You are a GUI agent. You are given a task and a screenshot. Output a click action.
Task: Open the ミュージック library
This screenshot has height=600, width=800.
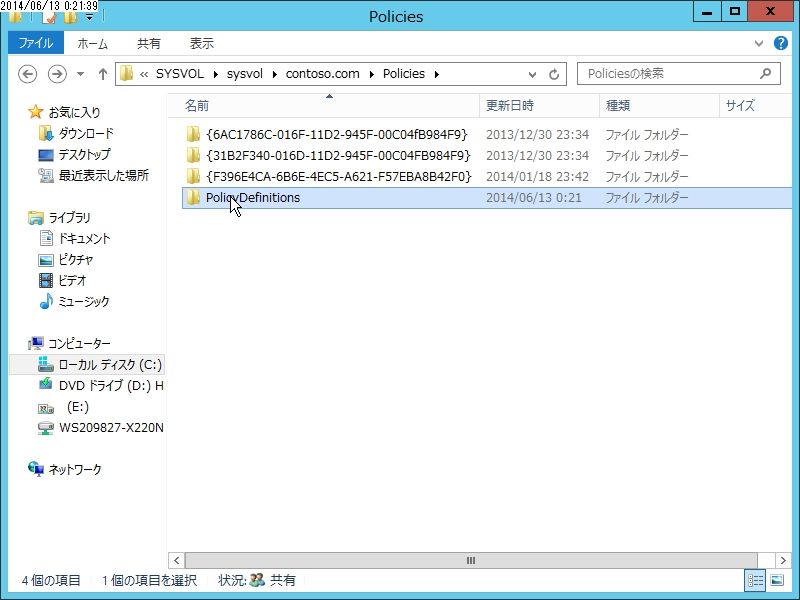point(84,302)
